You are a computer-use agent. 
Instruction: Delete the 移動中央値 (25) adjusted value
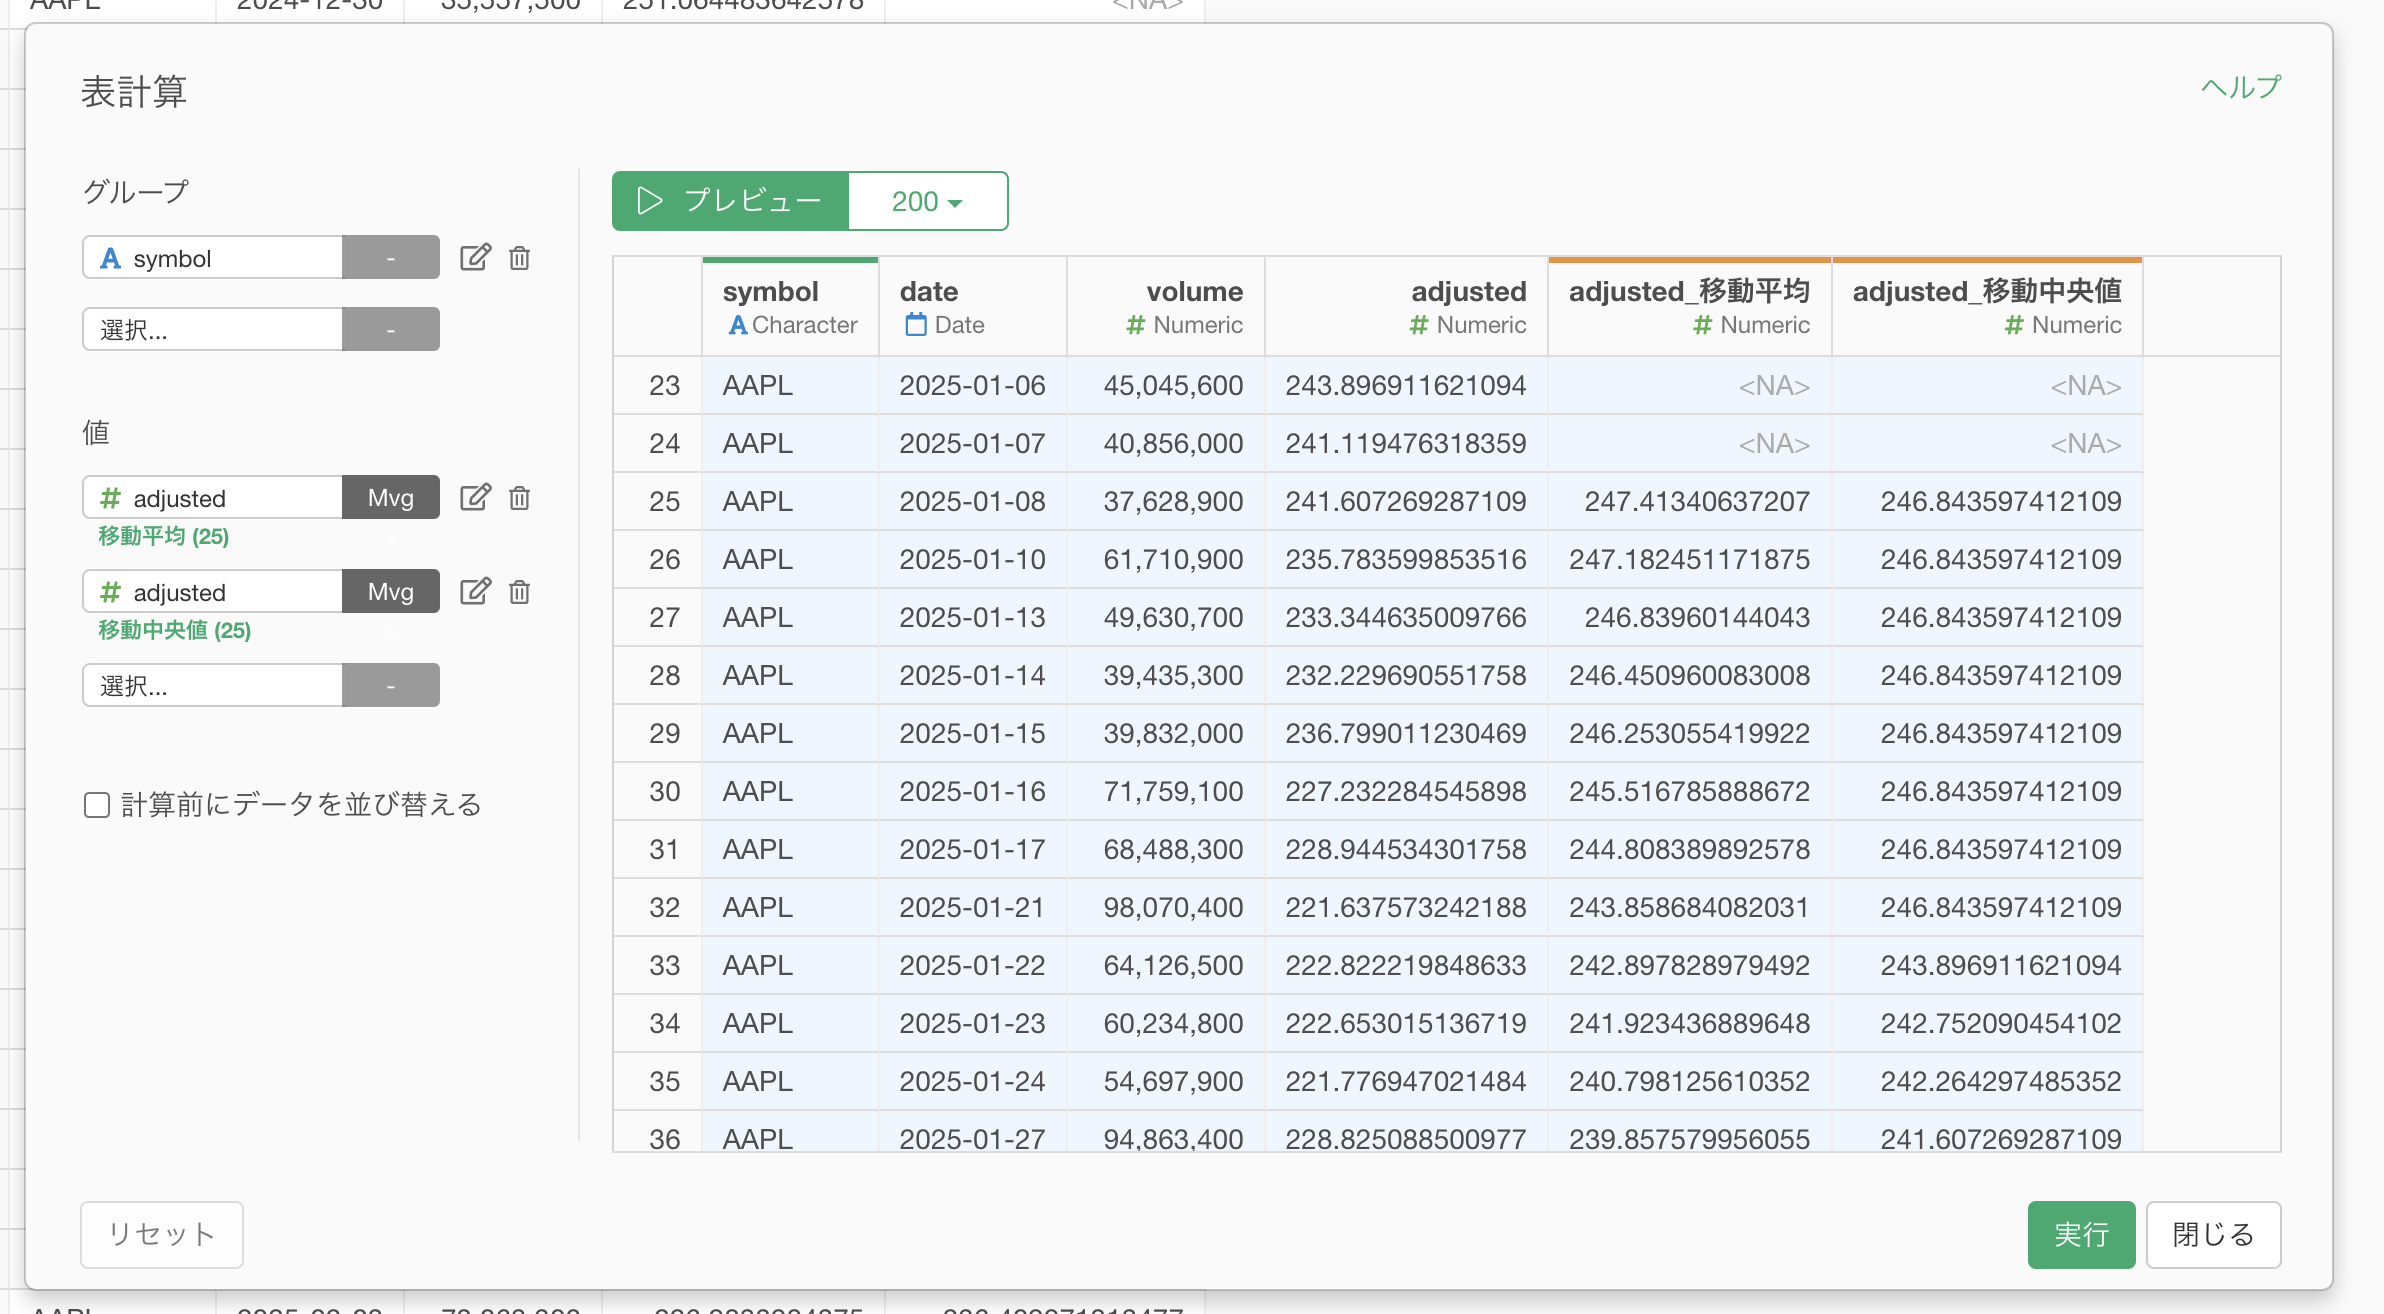click(519, 592)
